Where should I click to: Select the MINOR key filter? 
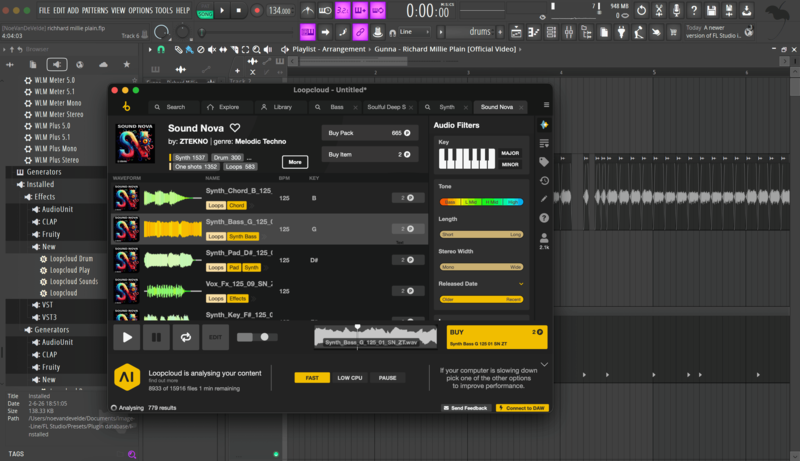coord(510,164)
